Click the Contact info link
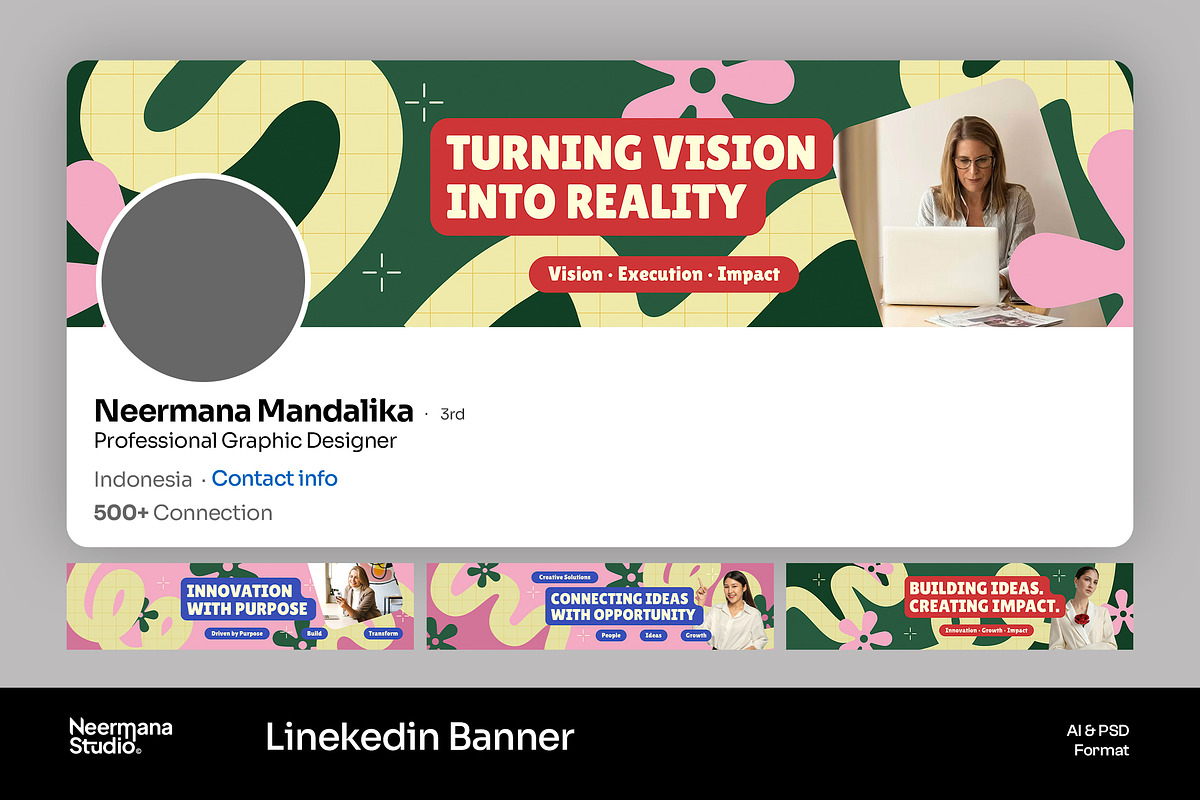Screen dimensions: 1200x800 [274, 479]
